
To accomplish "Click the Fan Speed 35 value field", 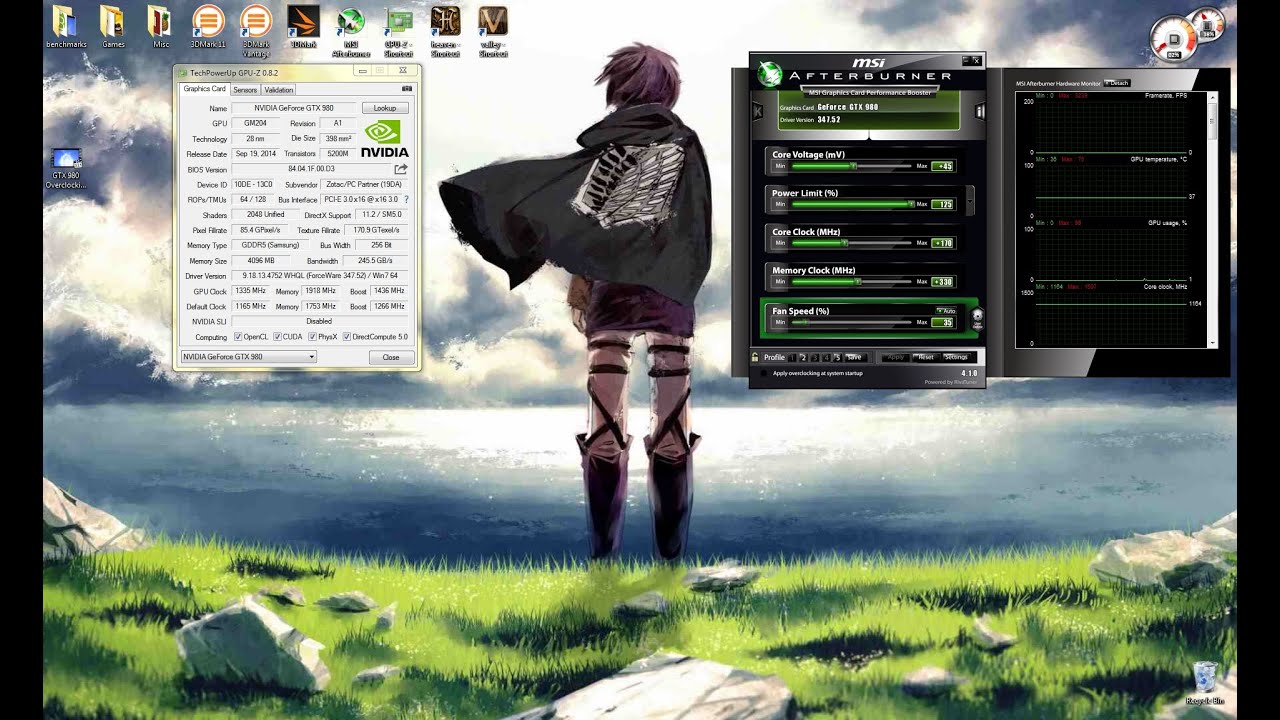I will click(943, 322).
